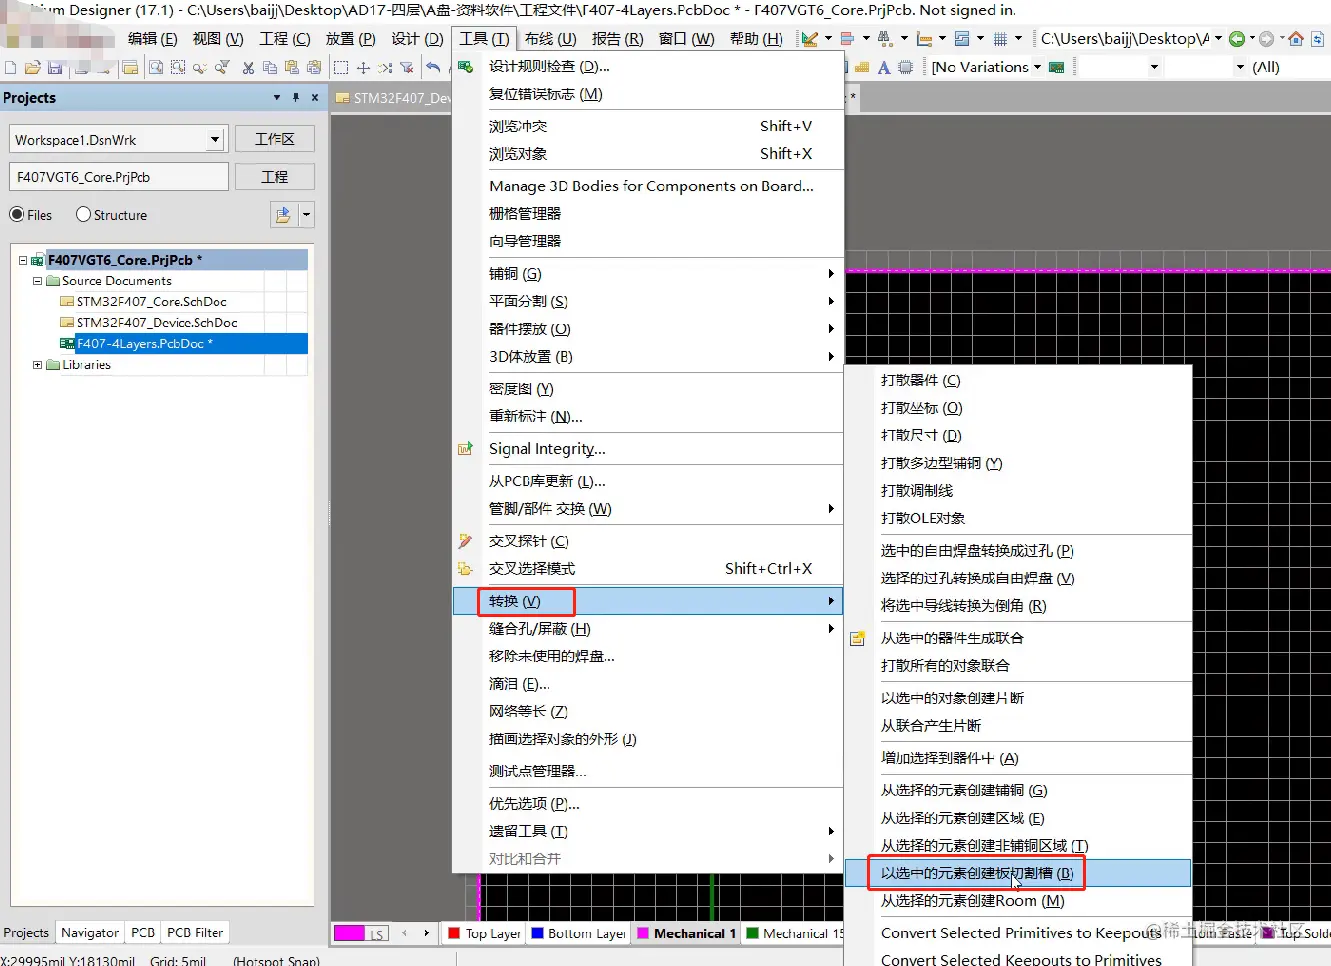
Task: Save the document using the floppy disk icon
Action: [55, 68]
